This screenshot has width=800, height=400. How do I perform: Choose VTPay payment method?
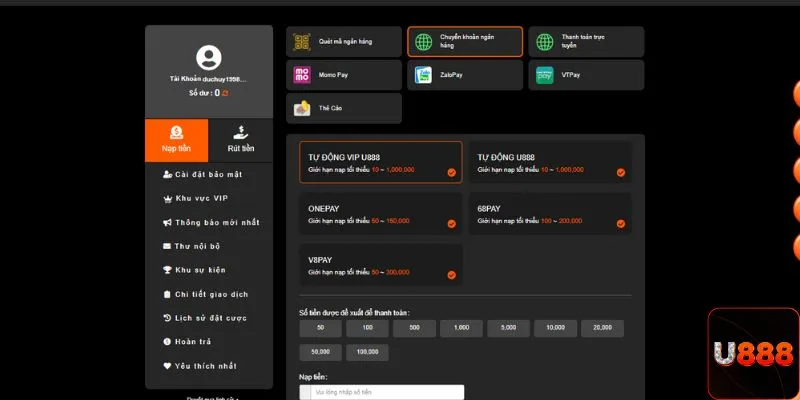(586, 75)
